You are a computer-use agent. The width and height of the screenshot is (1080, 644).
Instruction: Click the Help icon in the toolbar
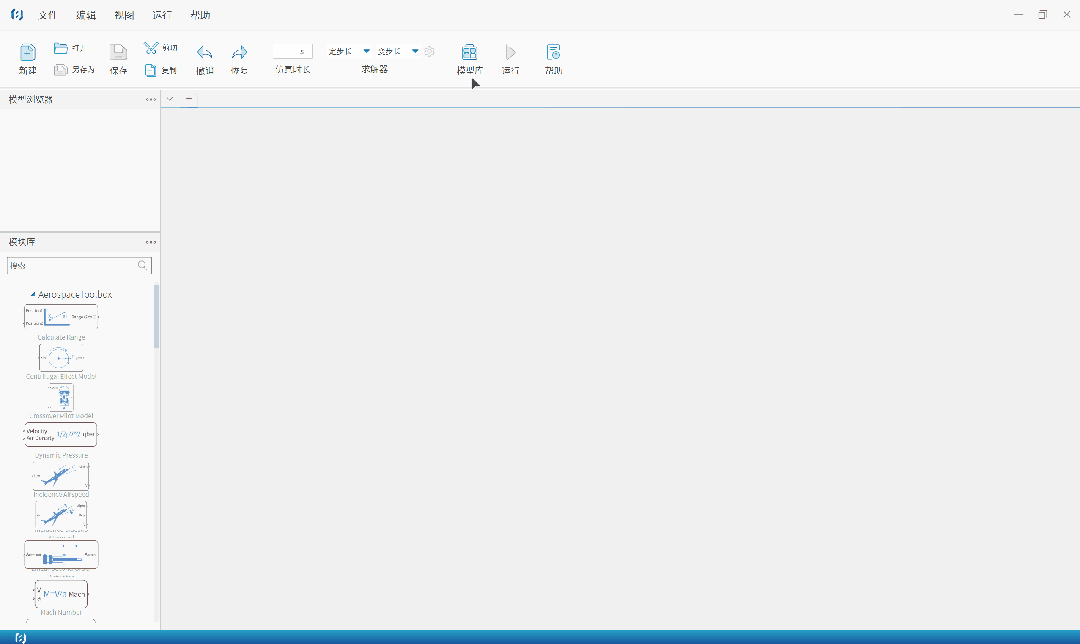tap(553, 53)
